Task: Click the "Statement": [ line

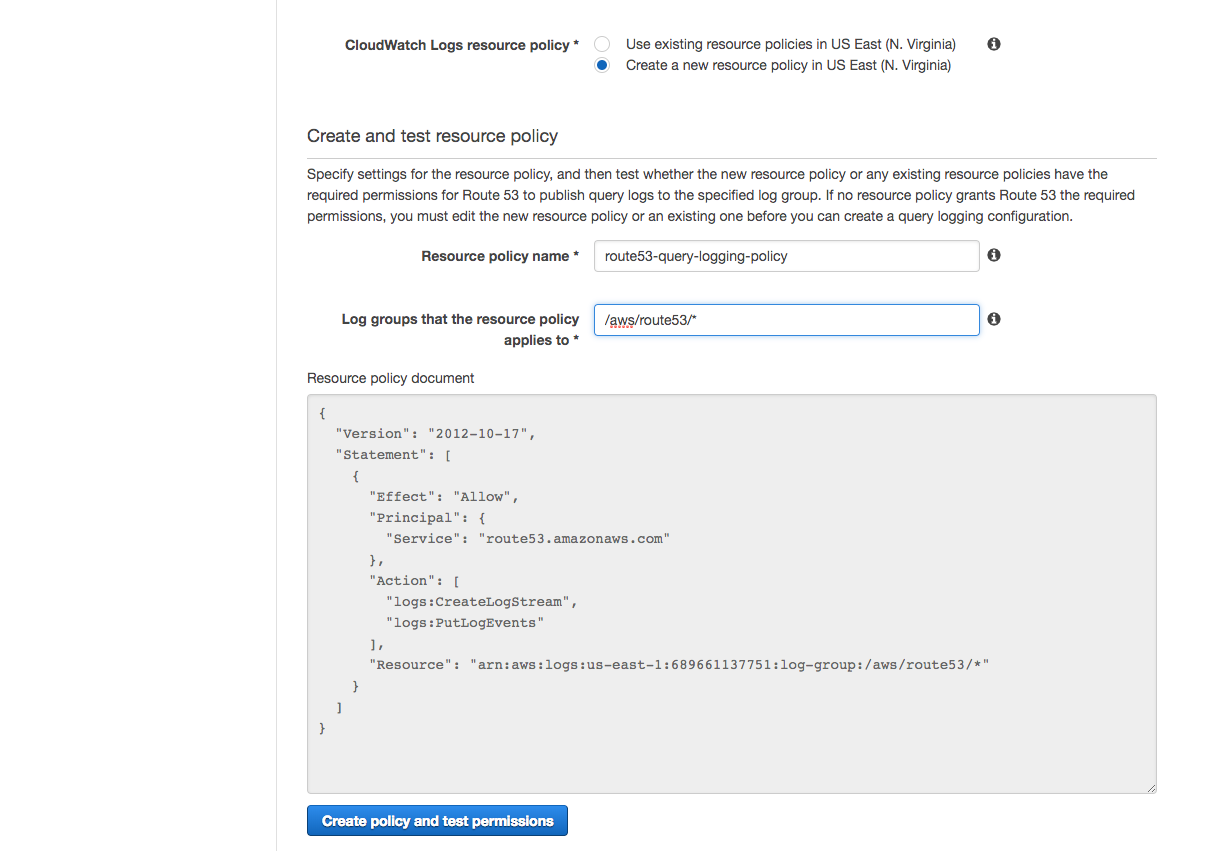Action: tap(394, 455)
